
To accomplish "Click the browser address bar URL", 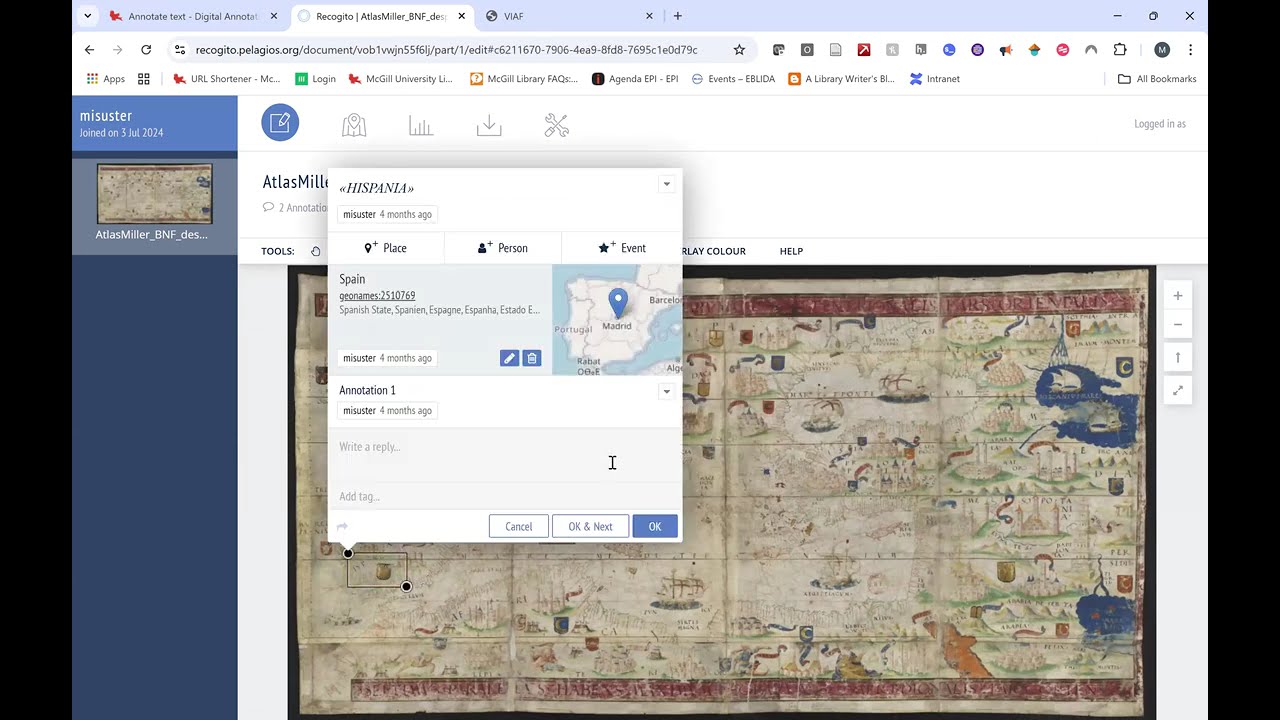I will pyautogui.click(x=447, y=50).
